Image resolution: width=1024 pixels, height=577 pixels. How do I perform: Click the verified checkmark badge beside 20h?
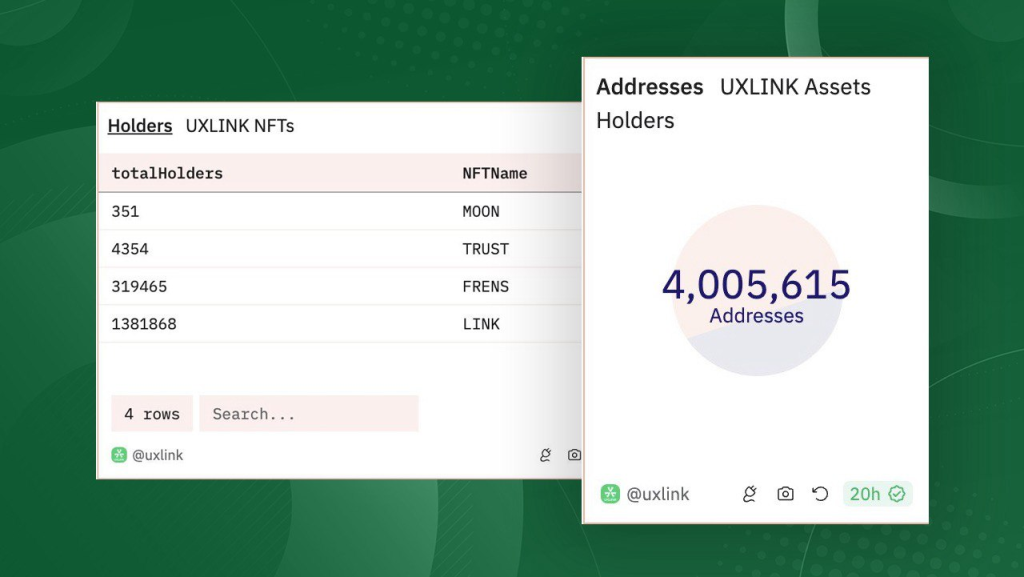coord(897,494)
